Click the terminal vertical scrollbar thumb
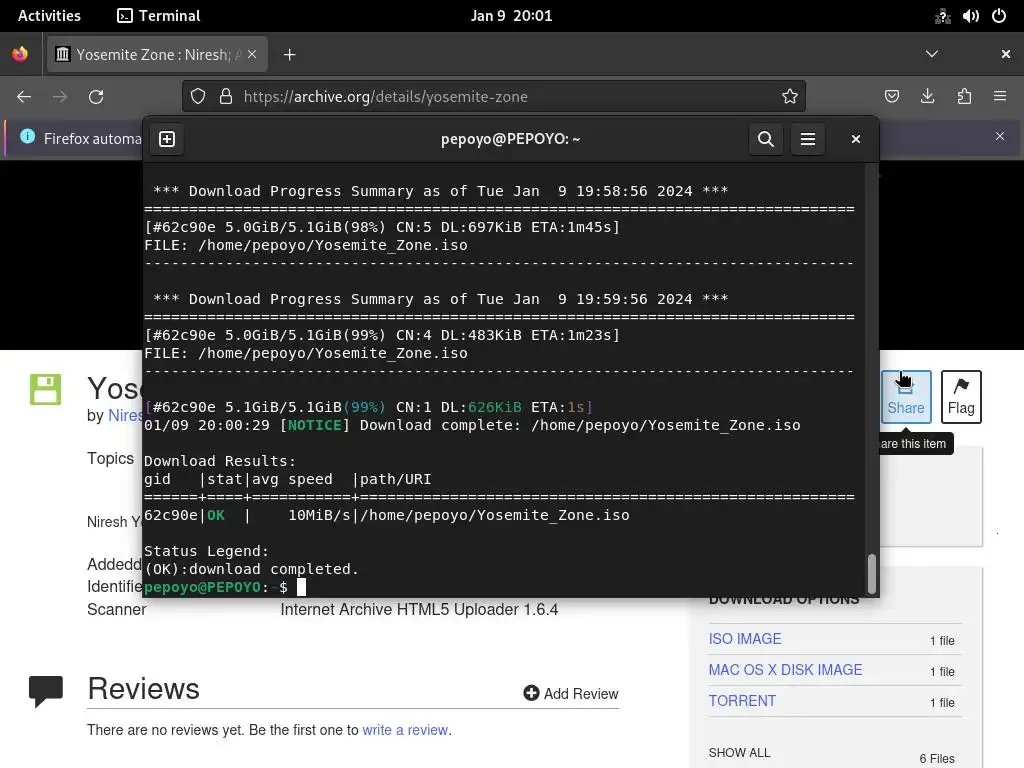The image size is (1024, 768). pyautogui.click(x=871, y=573)
